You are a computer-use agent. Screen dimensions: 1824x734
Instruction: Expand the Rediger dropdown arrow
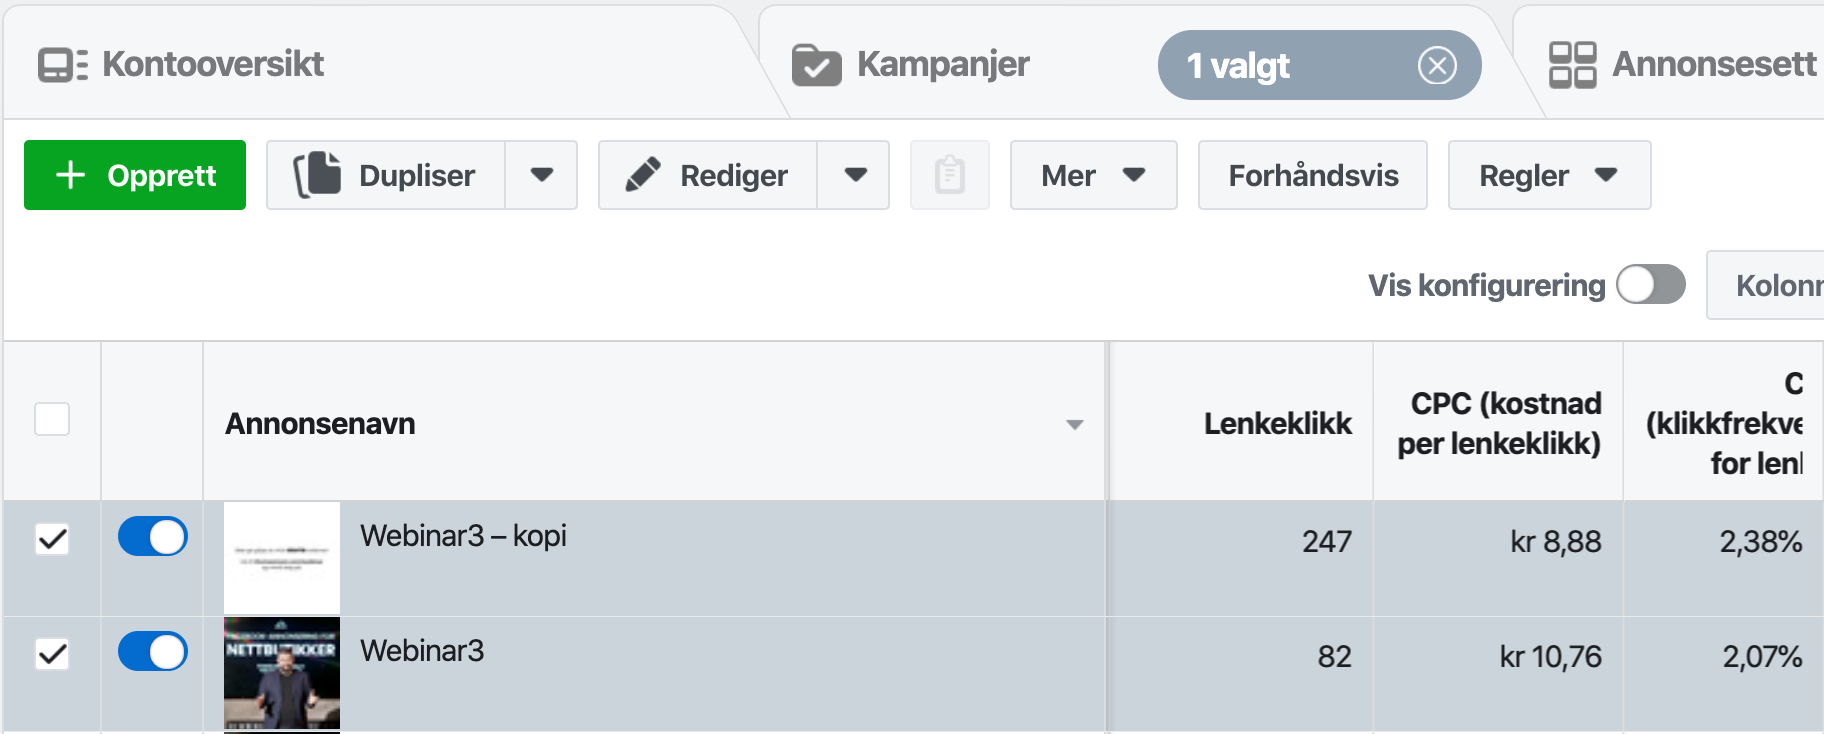coord(854,175)
